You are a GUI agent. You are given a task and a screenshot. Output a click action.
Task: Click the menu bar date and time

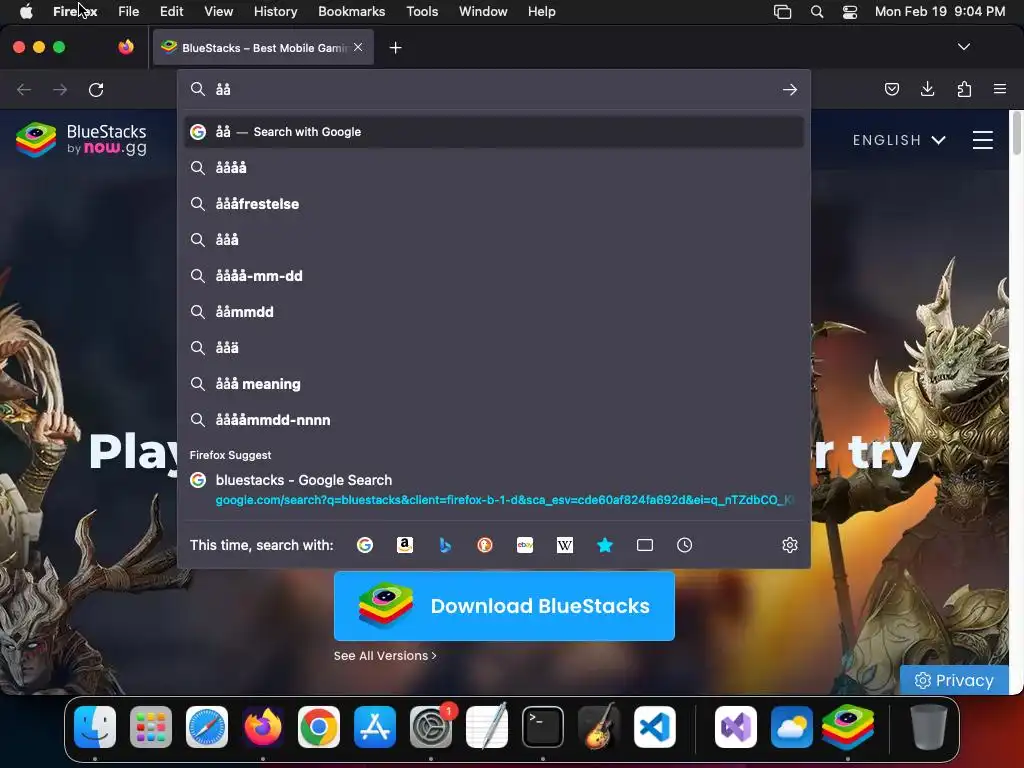click(x=940, y=12)
